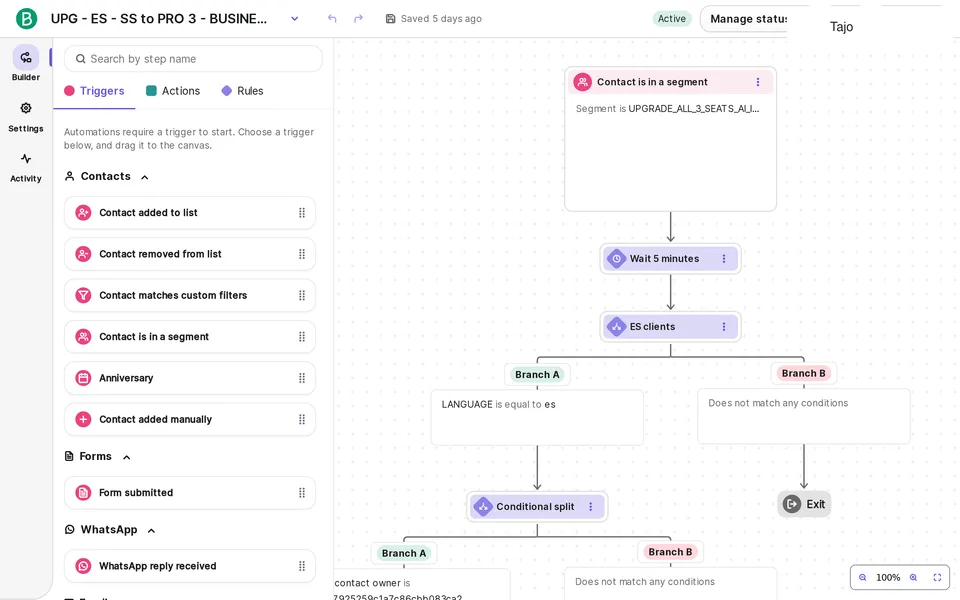Viewport: 960px width, 600px height.
Task: Click the UPG - ES automation title
Action: point(159,19)
